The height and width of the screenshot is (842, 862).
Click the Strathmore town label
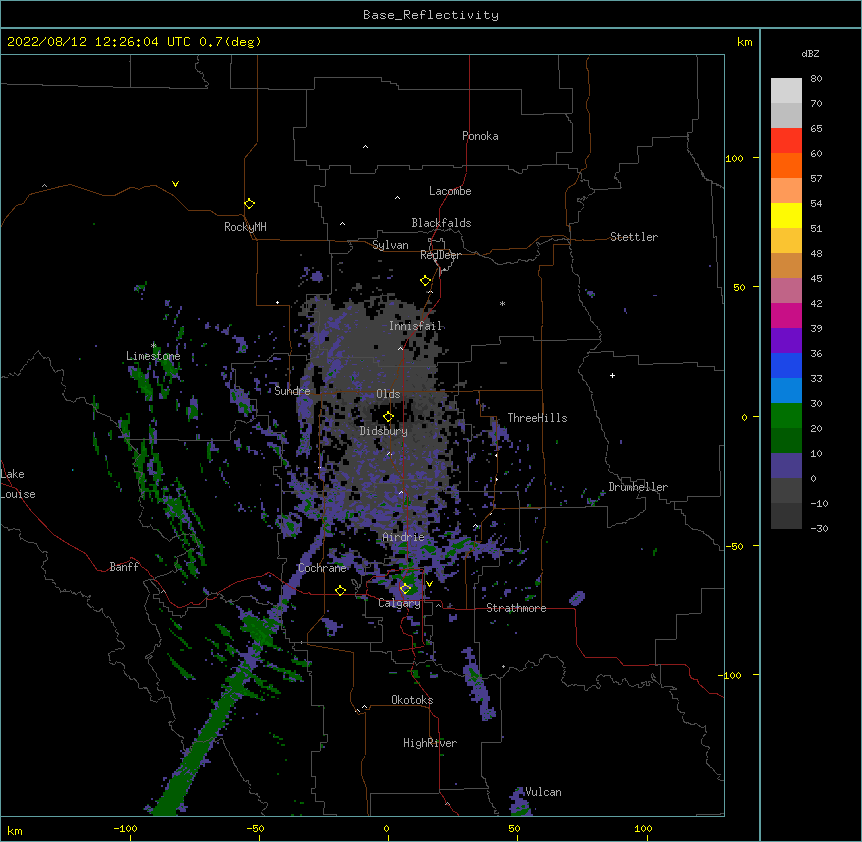(x=516, y=608)
